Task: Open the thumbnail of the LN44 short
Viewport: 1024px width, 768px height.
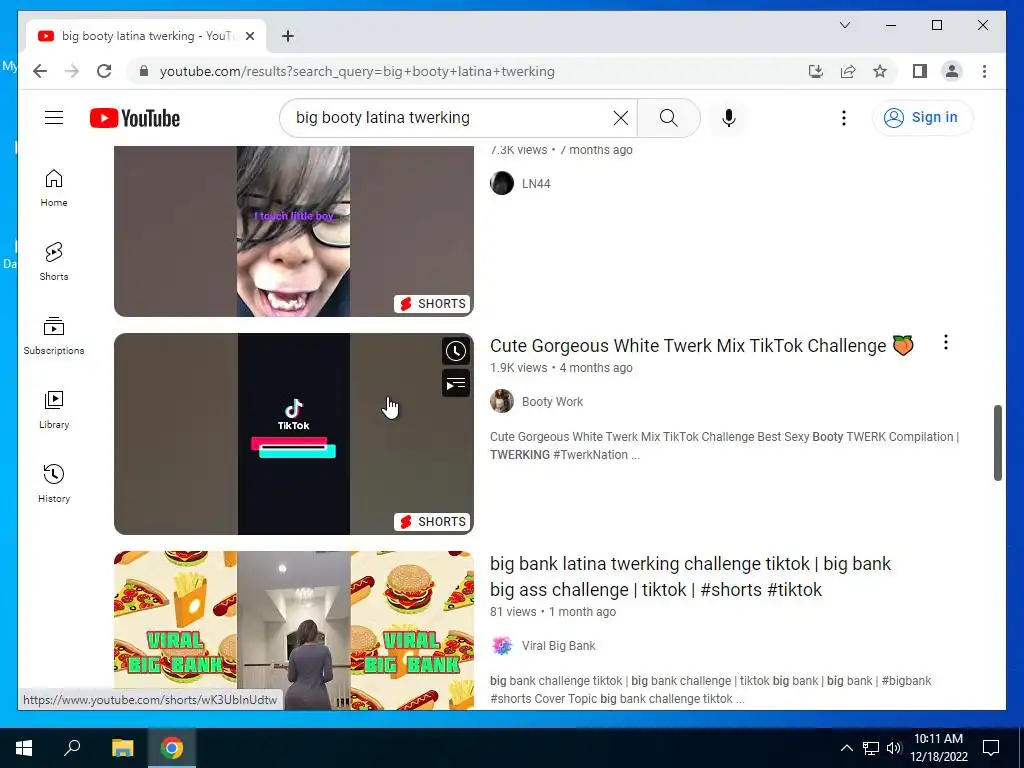Action: click(294, 231)
